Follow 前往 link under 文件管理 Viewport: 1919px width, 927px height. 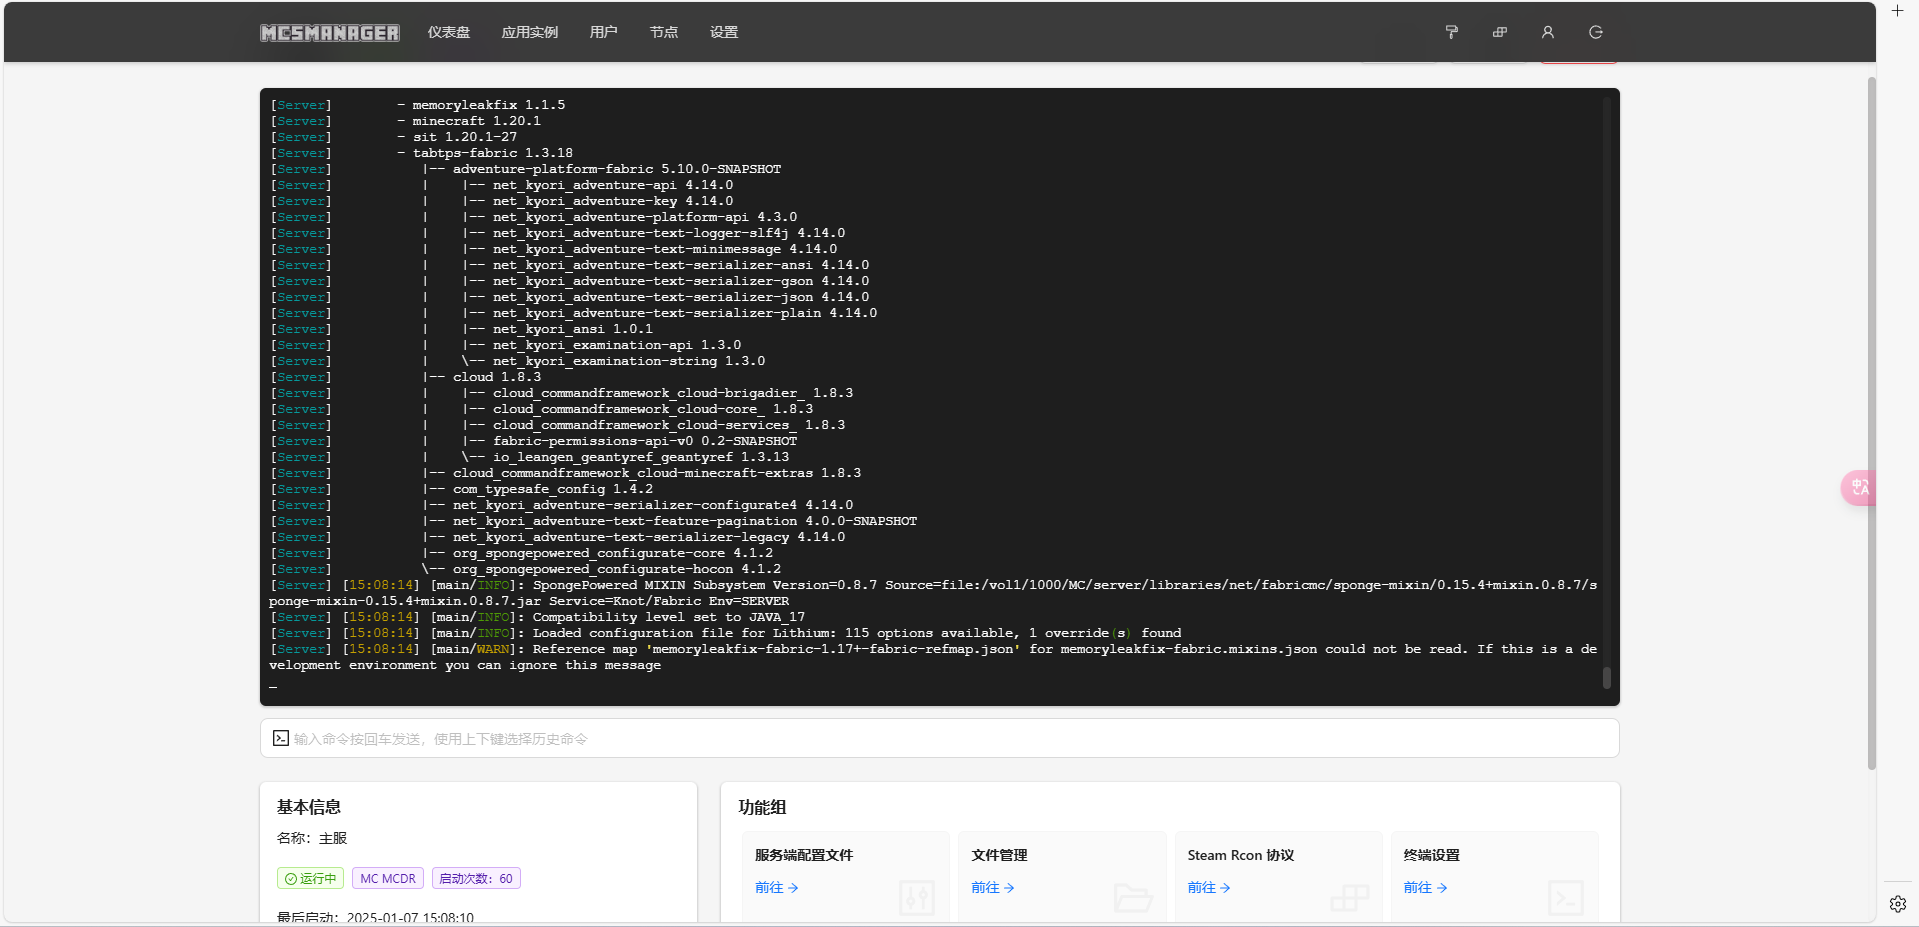click(x=993, y=887)
